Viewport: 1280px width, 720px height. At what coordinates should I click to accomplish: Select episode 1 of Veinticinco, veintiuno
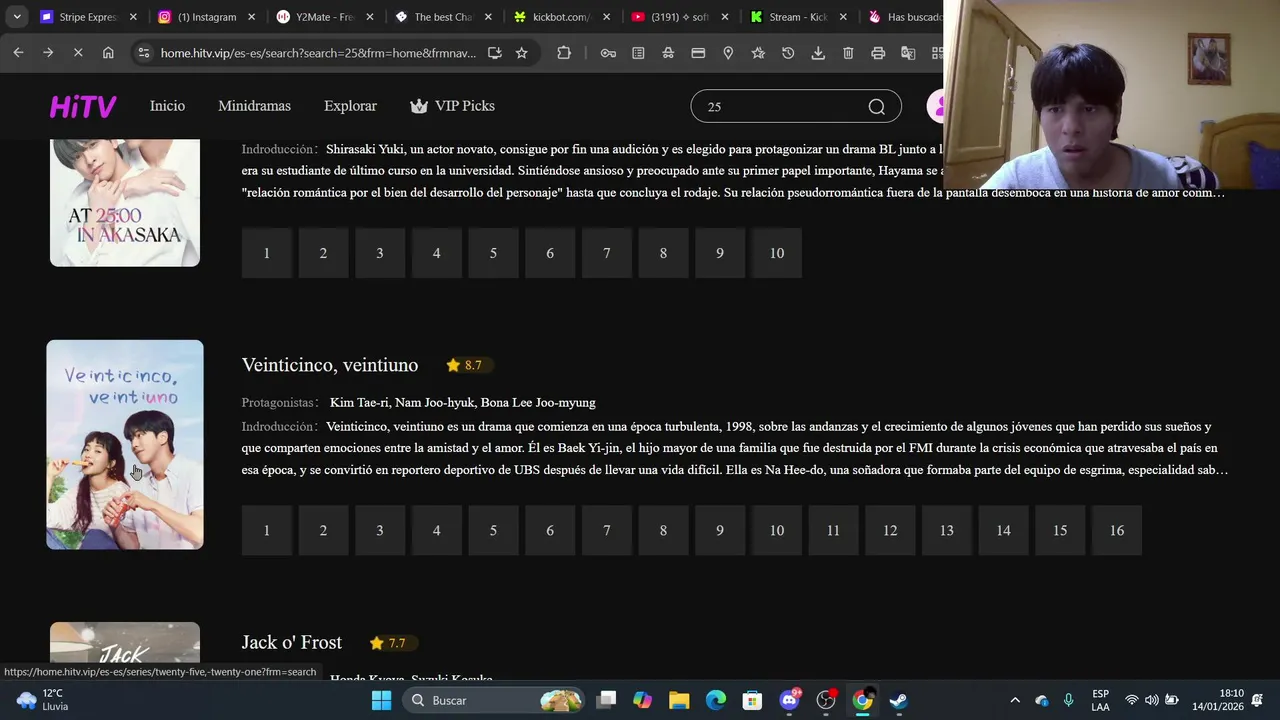267,530
